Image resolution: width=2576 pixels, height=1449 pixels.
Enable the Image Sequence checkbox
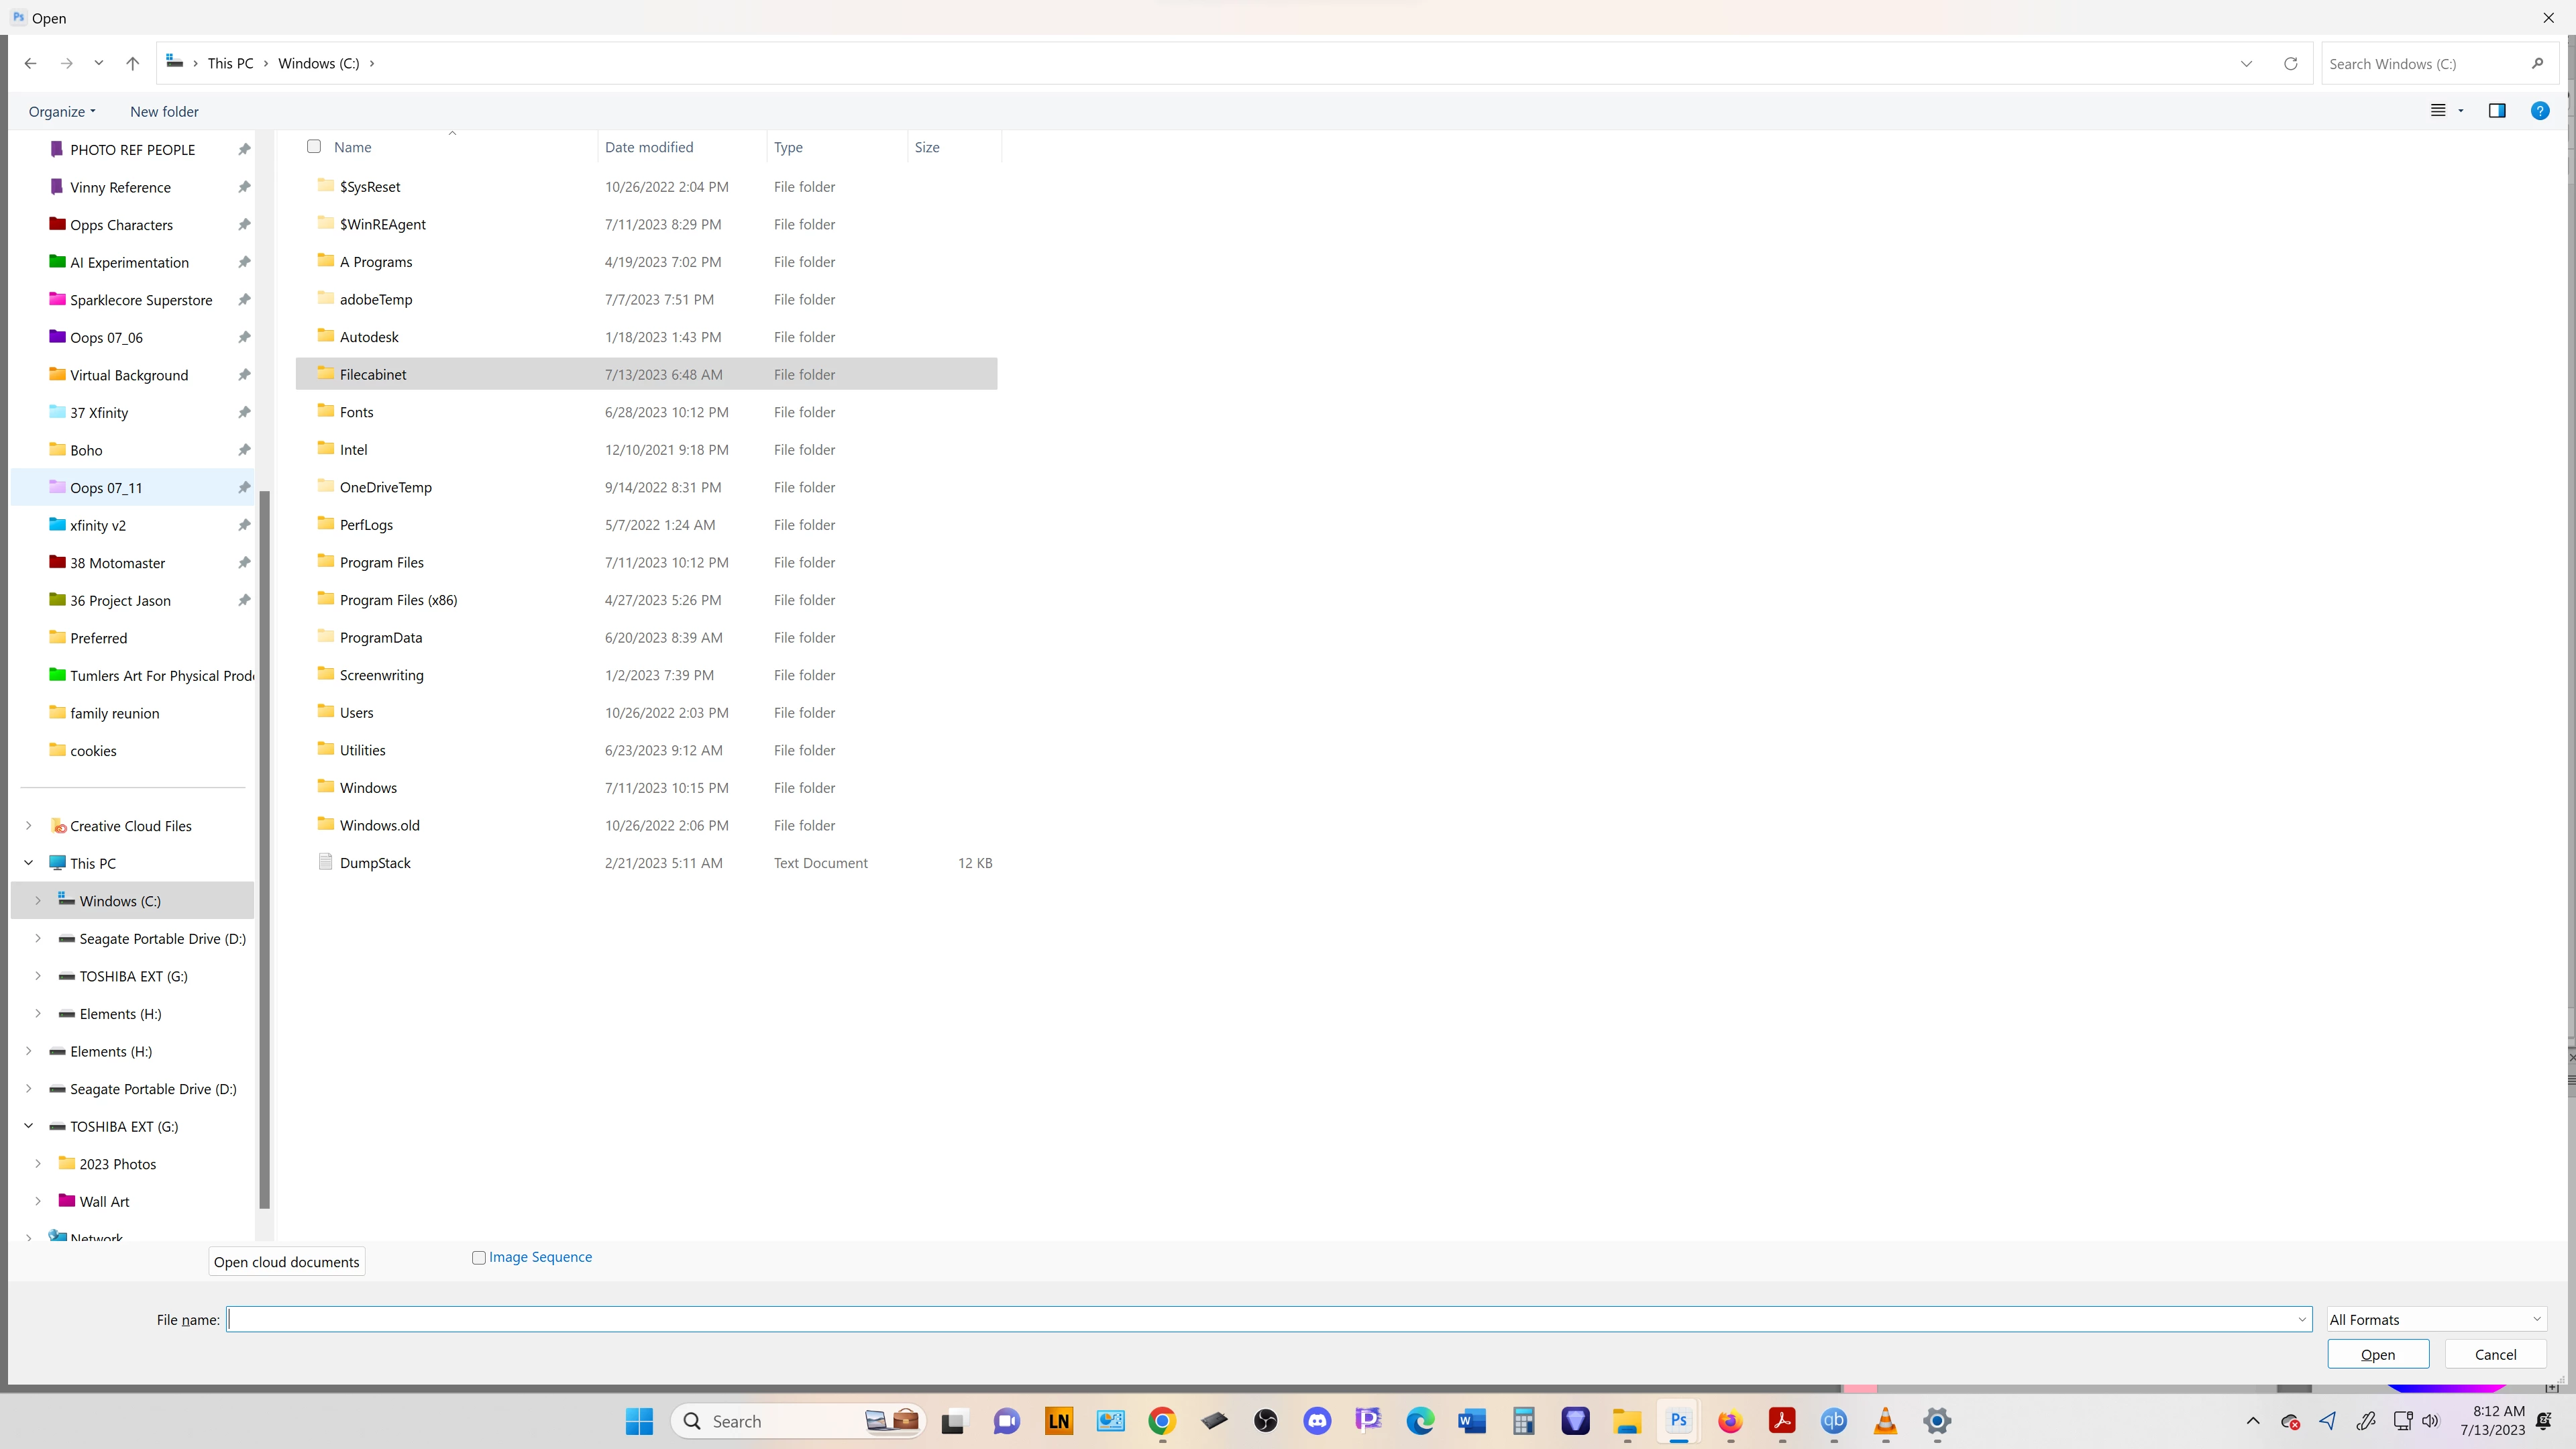[479, 1258]
